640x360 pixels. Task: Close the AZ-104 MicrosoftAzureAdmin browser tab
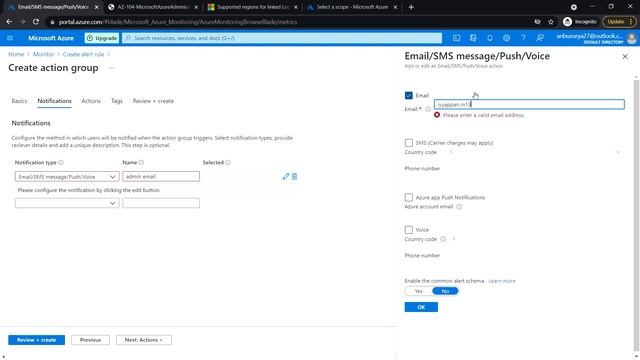pos(196,7)
